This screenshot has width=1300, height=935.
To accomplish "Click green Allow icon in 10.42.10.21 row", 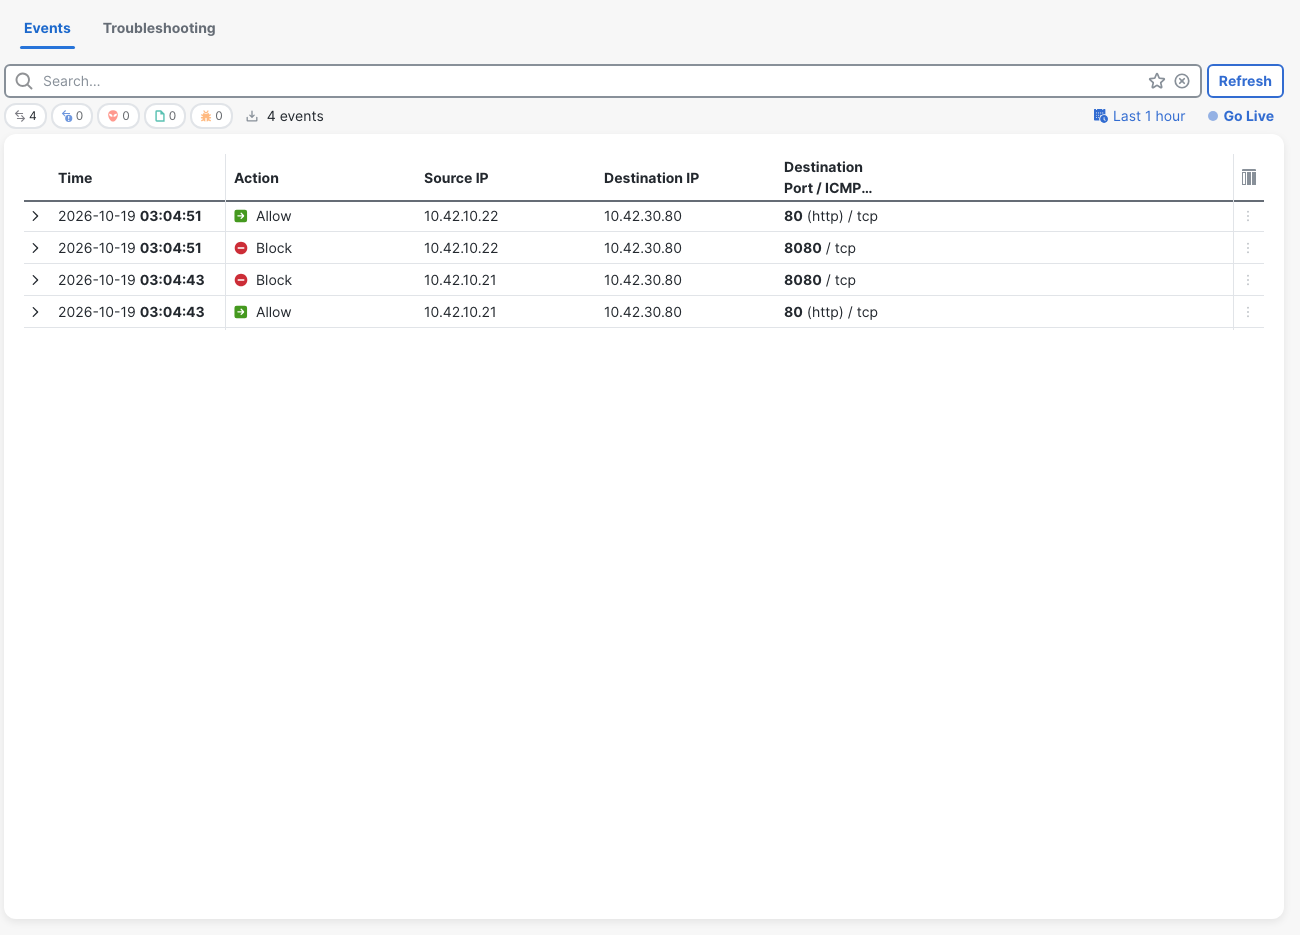I will pos(241,312).
